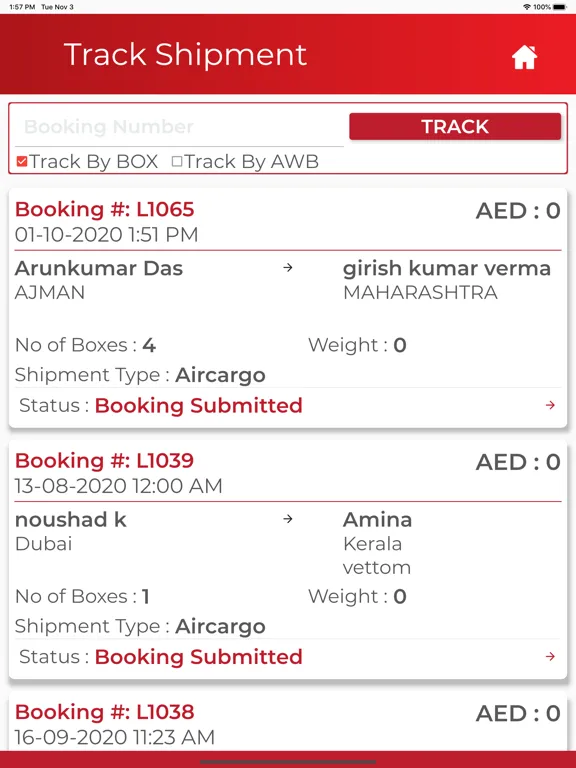Select the Booking #: L1039 heading
This screenshot has width=576, height=768.
104,461
